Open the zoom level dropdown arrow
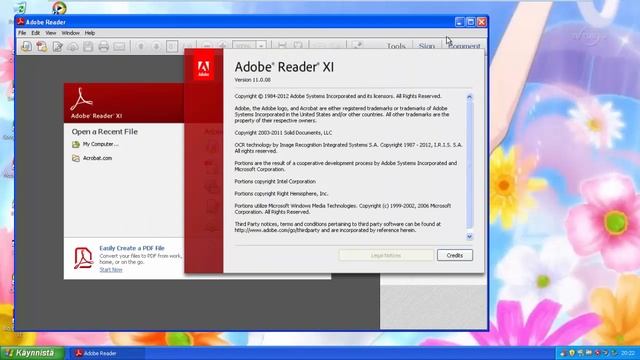 coord(261,45)
